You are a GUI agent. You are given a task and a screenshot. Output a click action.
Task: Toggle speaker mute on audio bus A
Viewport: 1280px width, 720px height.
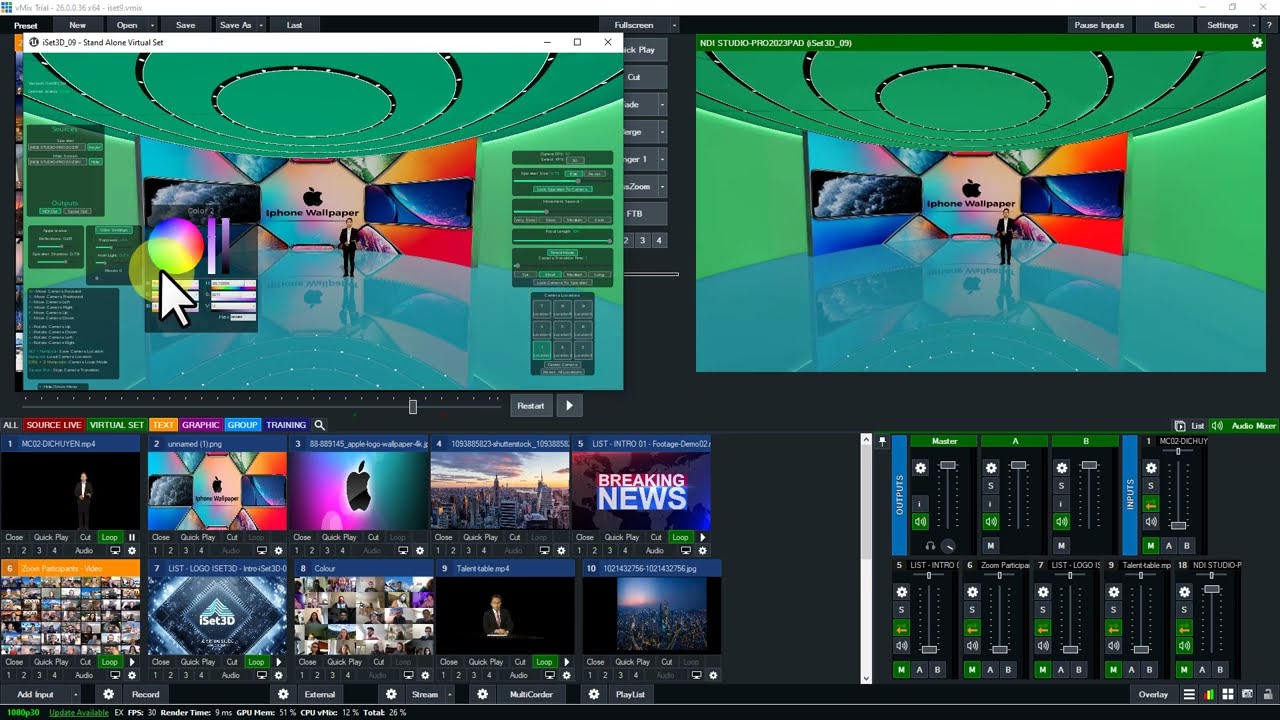click(991, 522)
